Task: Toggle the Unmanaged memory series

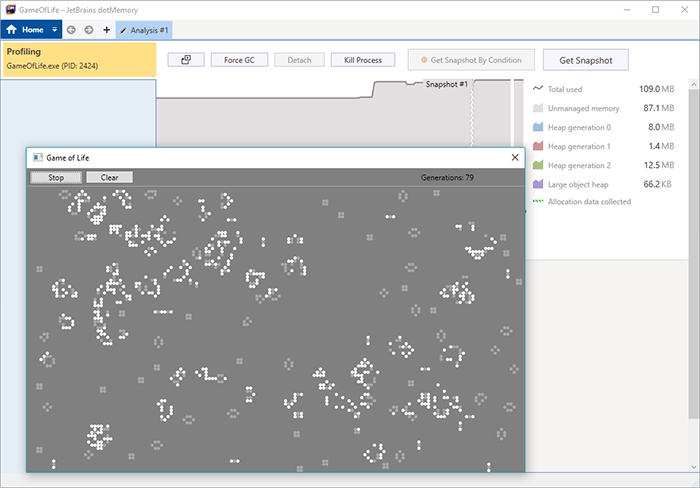Action: [538, 108]
